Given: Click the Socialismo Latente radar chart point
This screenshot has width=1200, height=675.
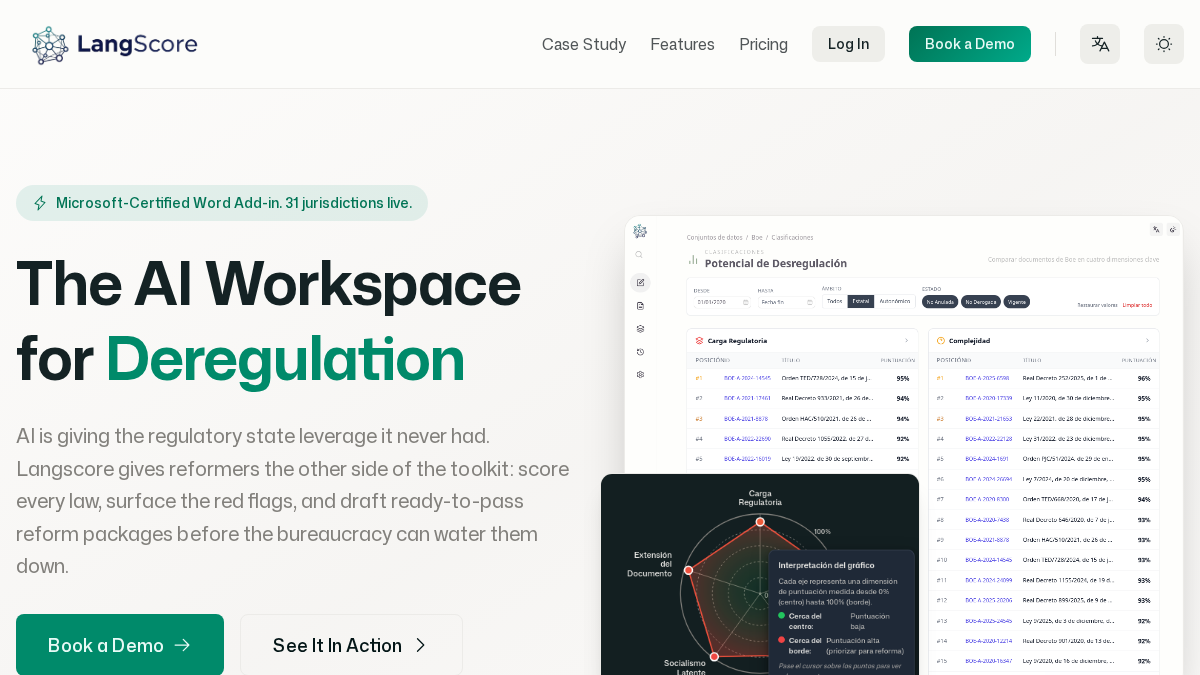Looking at the screenshot, I should [x=714, y=656].
